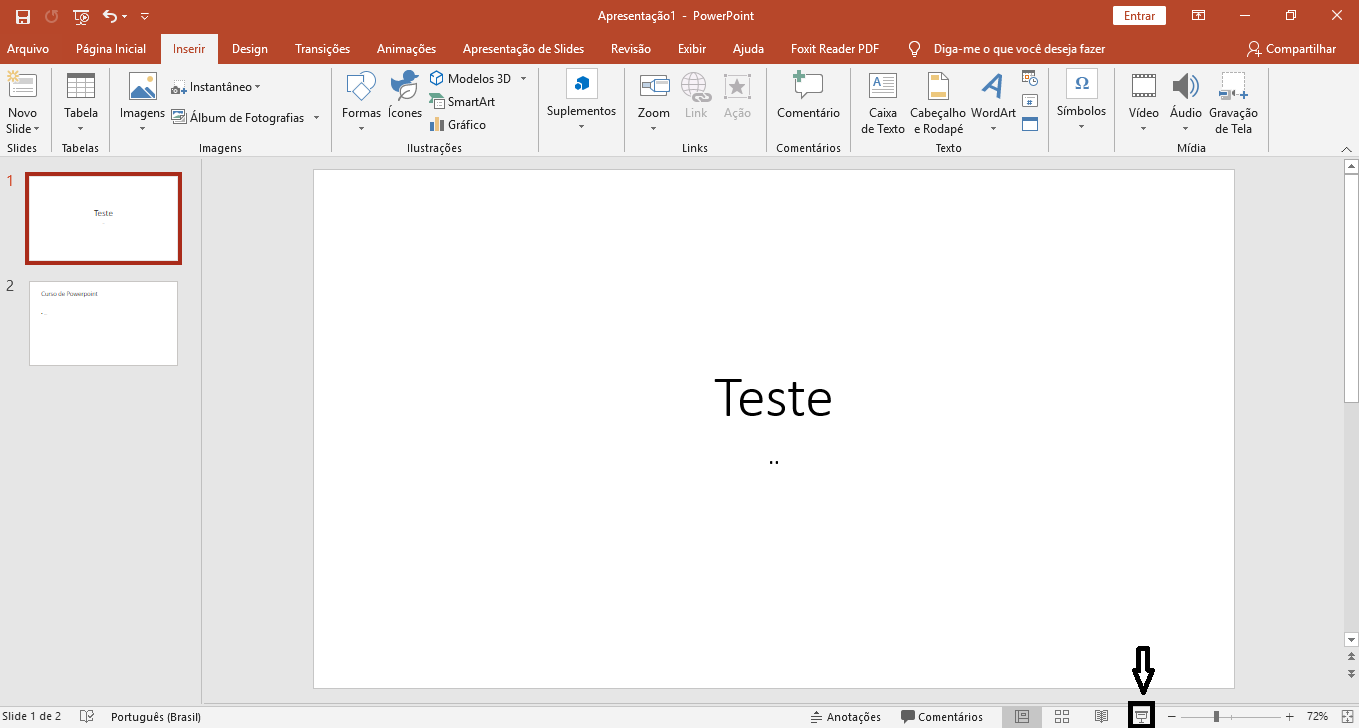The width and height of the screenshot is (1359, 728).
Task: Switch to the Transições tab
Action: [322, 49]
